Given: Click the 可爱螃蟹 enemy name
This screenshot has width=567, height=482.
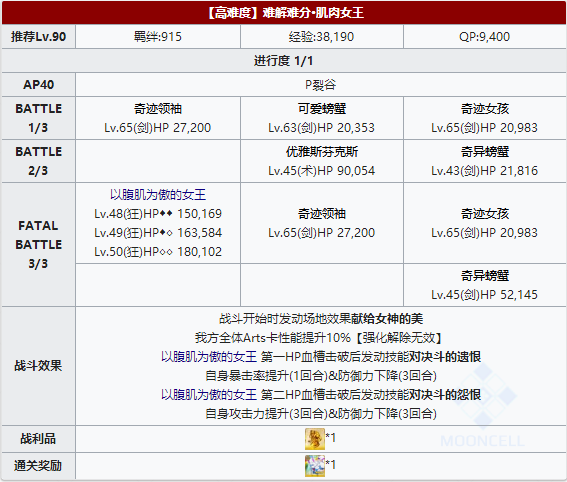Looking at the screenshot, I should (322, 108).
